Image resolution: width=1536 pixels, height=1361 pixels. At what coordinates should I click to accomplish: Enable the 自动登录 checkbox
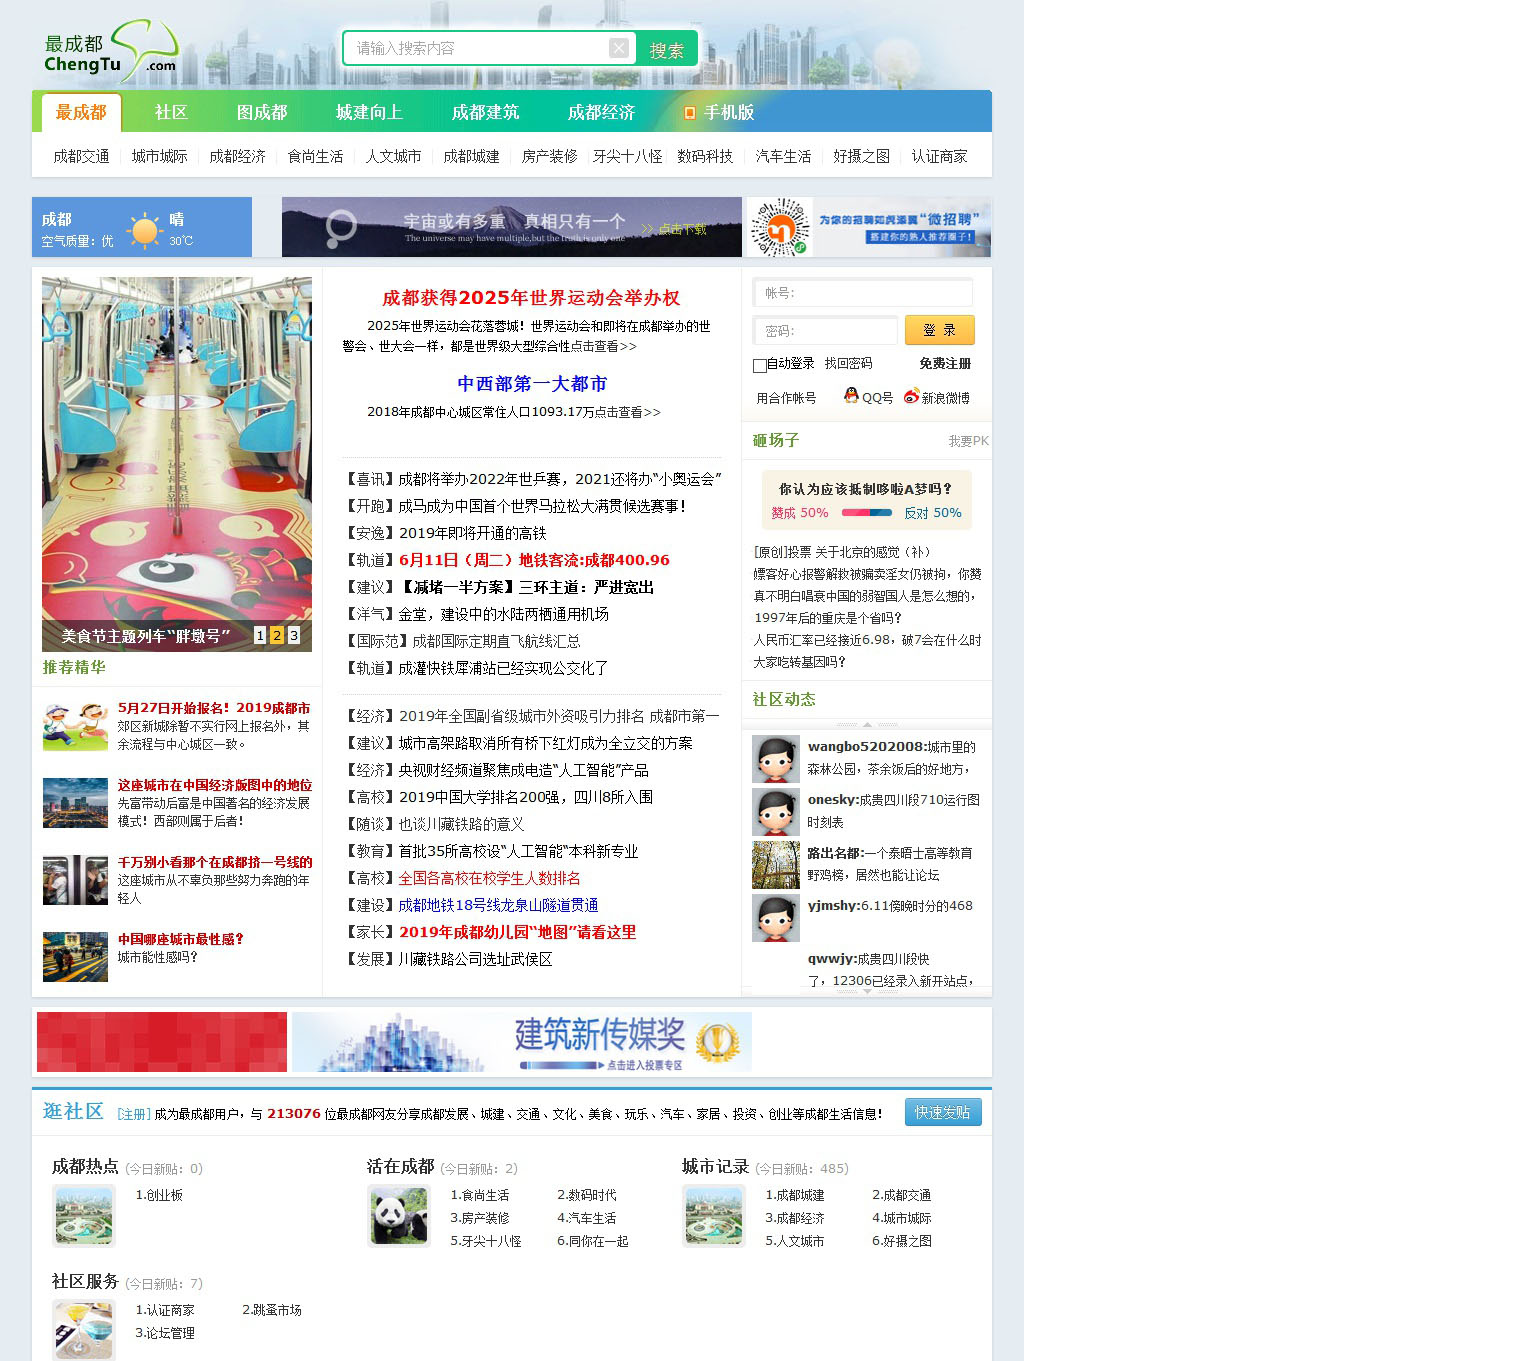[x=760, y=365]
